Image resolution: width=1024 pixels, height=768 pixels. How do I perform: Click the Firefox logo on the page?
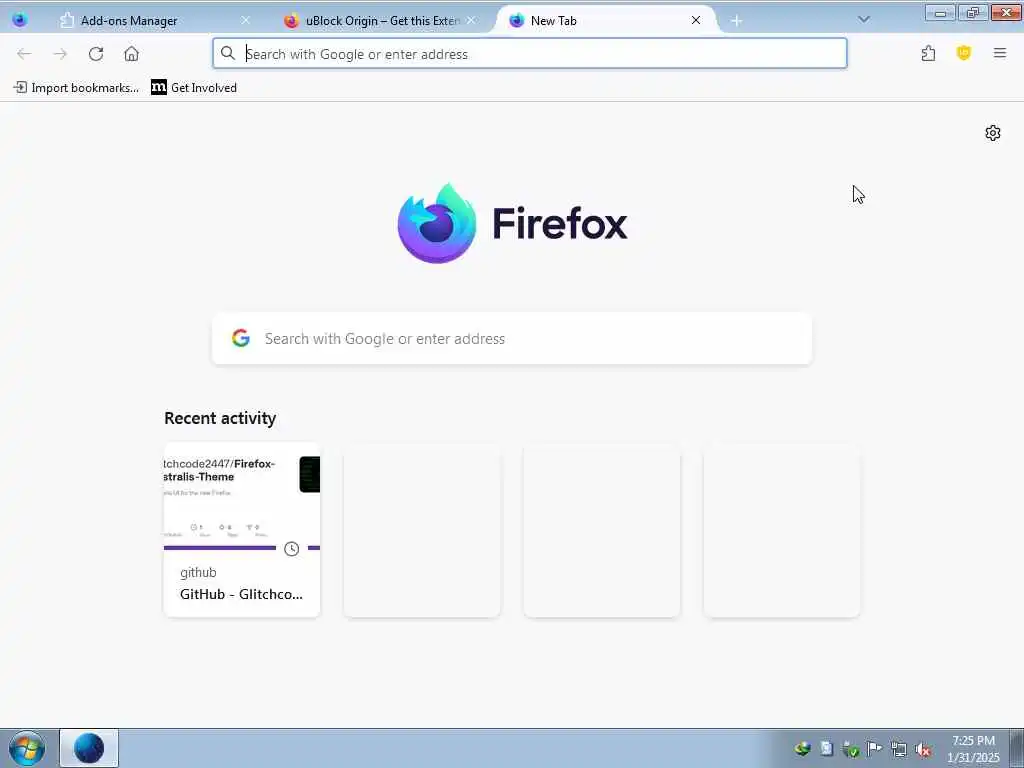[x=512, y=223]
